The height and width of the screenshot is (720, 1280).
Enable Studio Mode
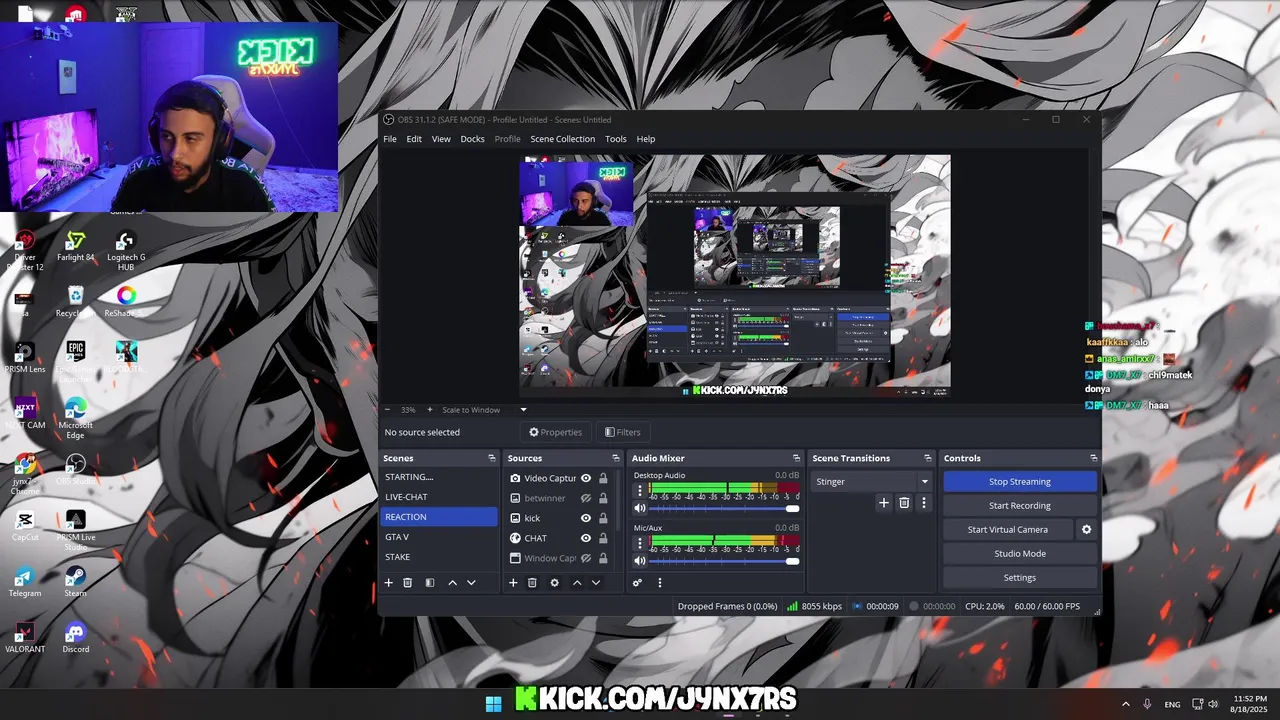[x=1020, y=554]
